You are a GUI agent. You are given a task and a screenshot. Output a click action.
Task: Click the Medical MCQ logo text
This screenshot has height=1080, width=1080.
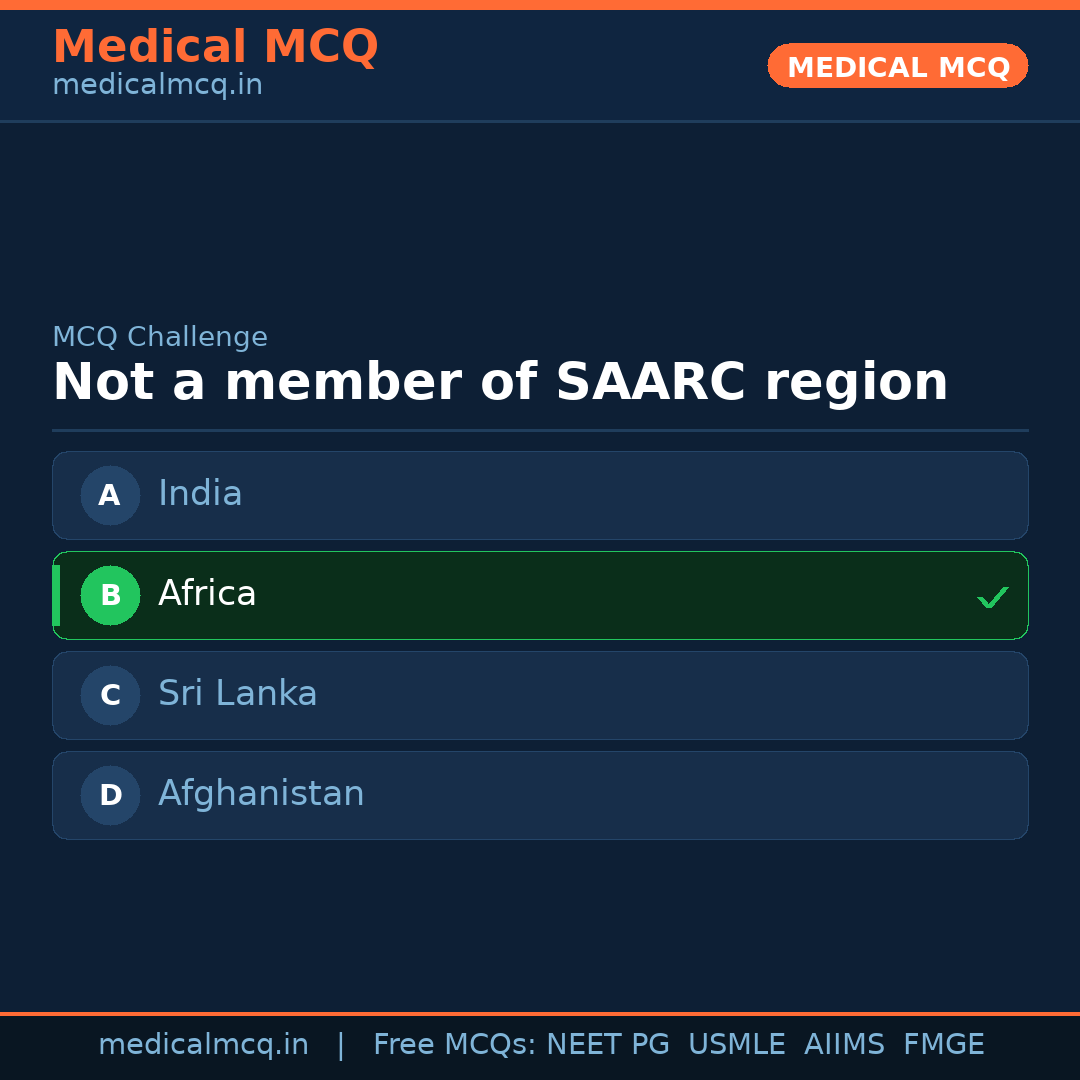tap(215, 47)
